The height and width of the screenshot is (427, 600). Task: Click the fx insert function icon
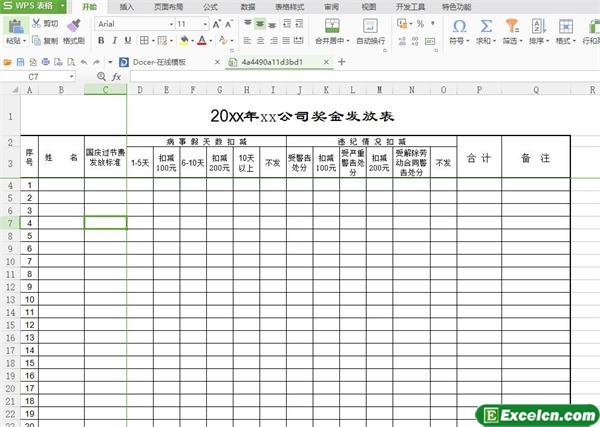coord(116,77)
